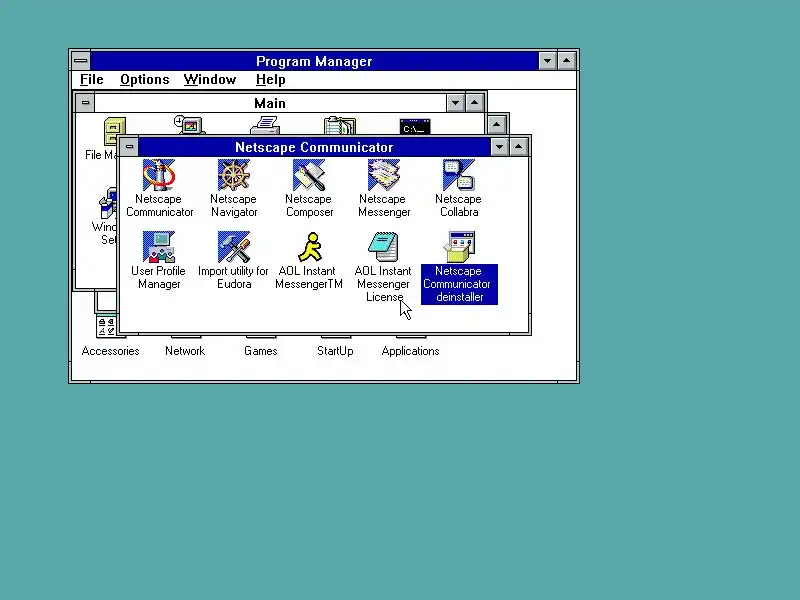Launch the Netscape Communicator icon

[x=159, y=175]
